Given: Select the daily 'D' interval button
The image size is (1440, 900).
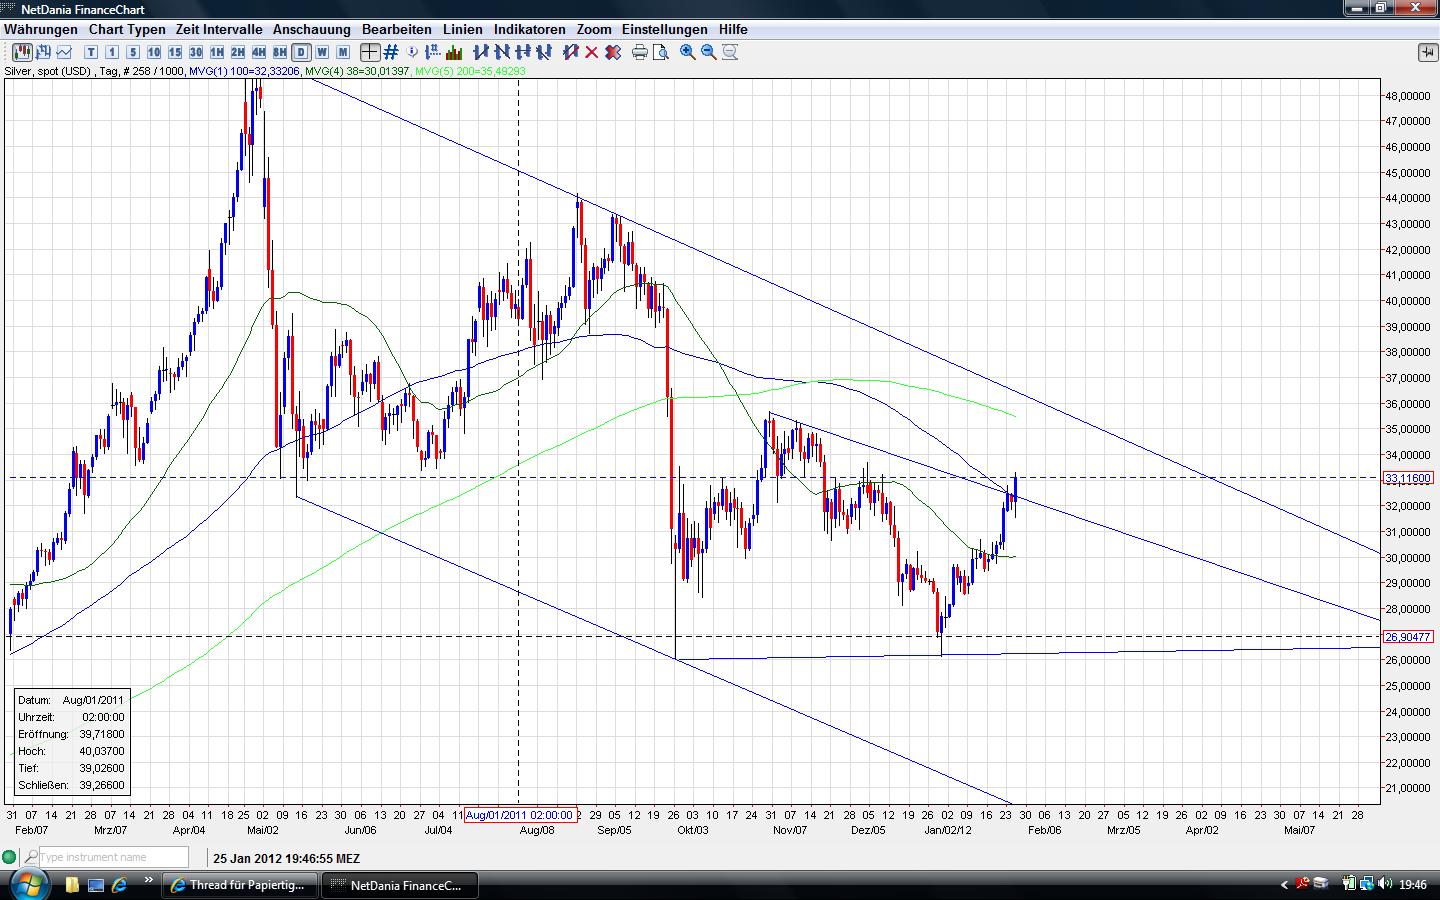Looking at the screenshot, I should (300, 52).
